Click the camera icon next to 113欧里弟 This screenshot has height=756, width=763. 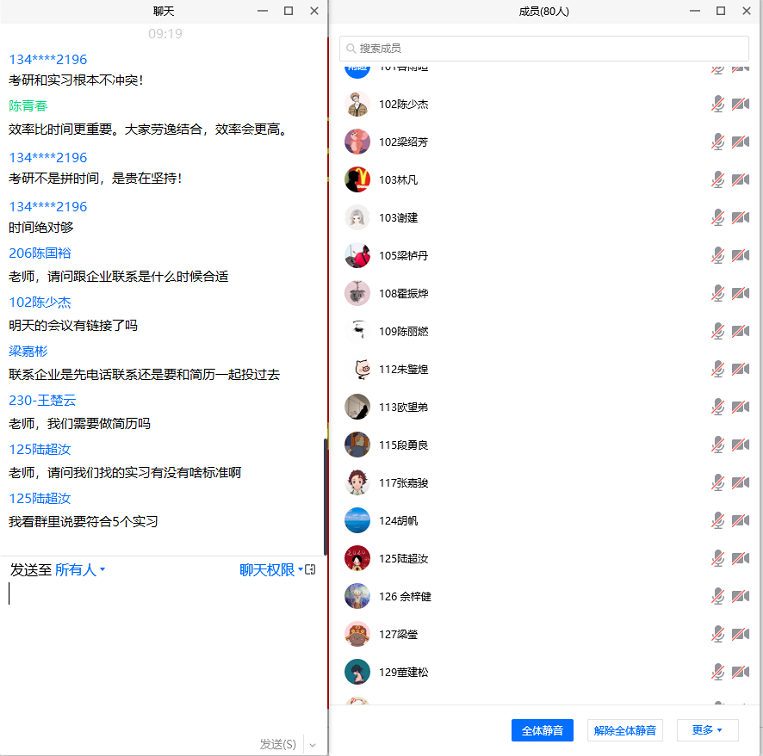click(740, 407)
